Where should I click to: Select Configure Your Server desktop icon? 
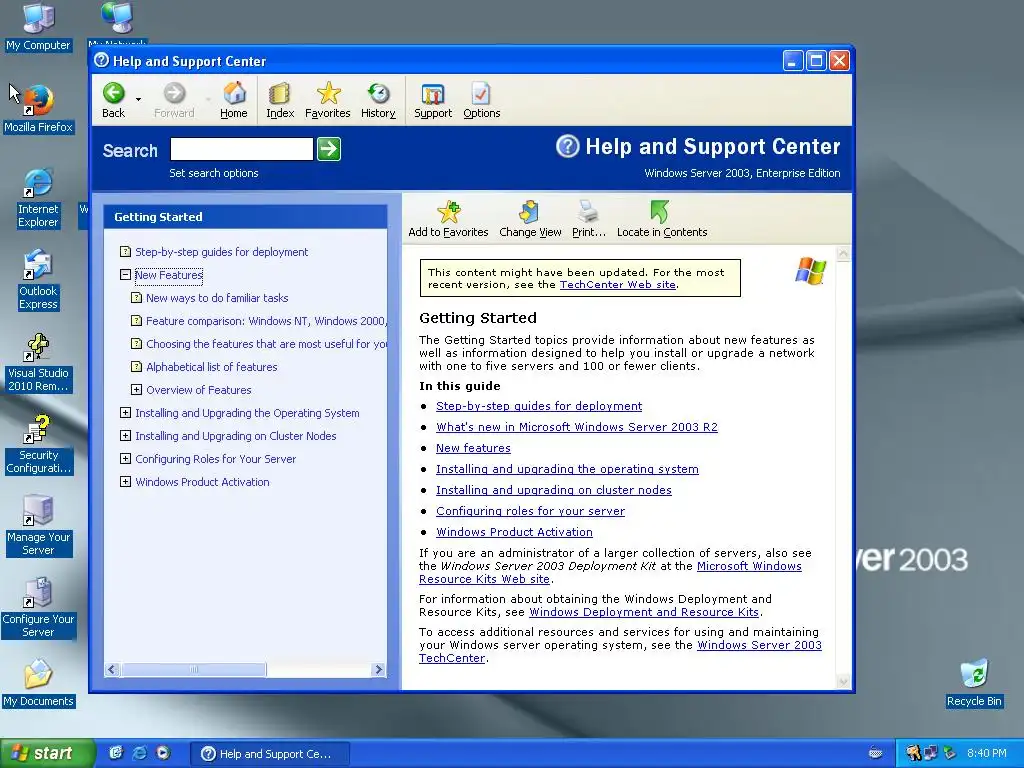pyautogui.click(x=38, y=609)
